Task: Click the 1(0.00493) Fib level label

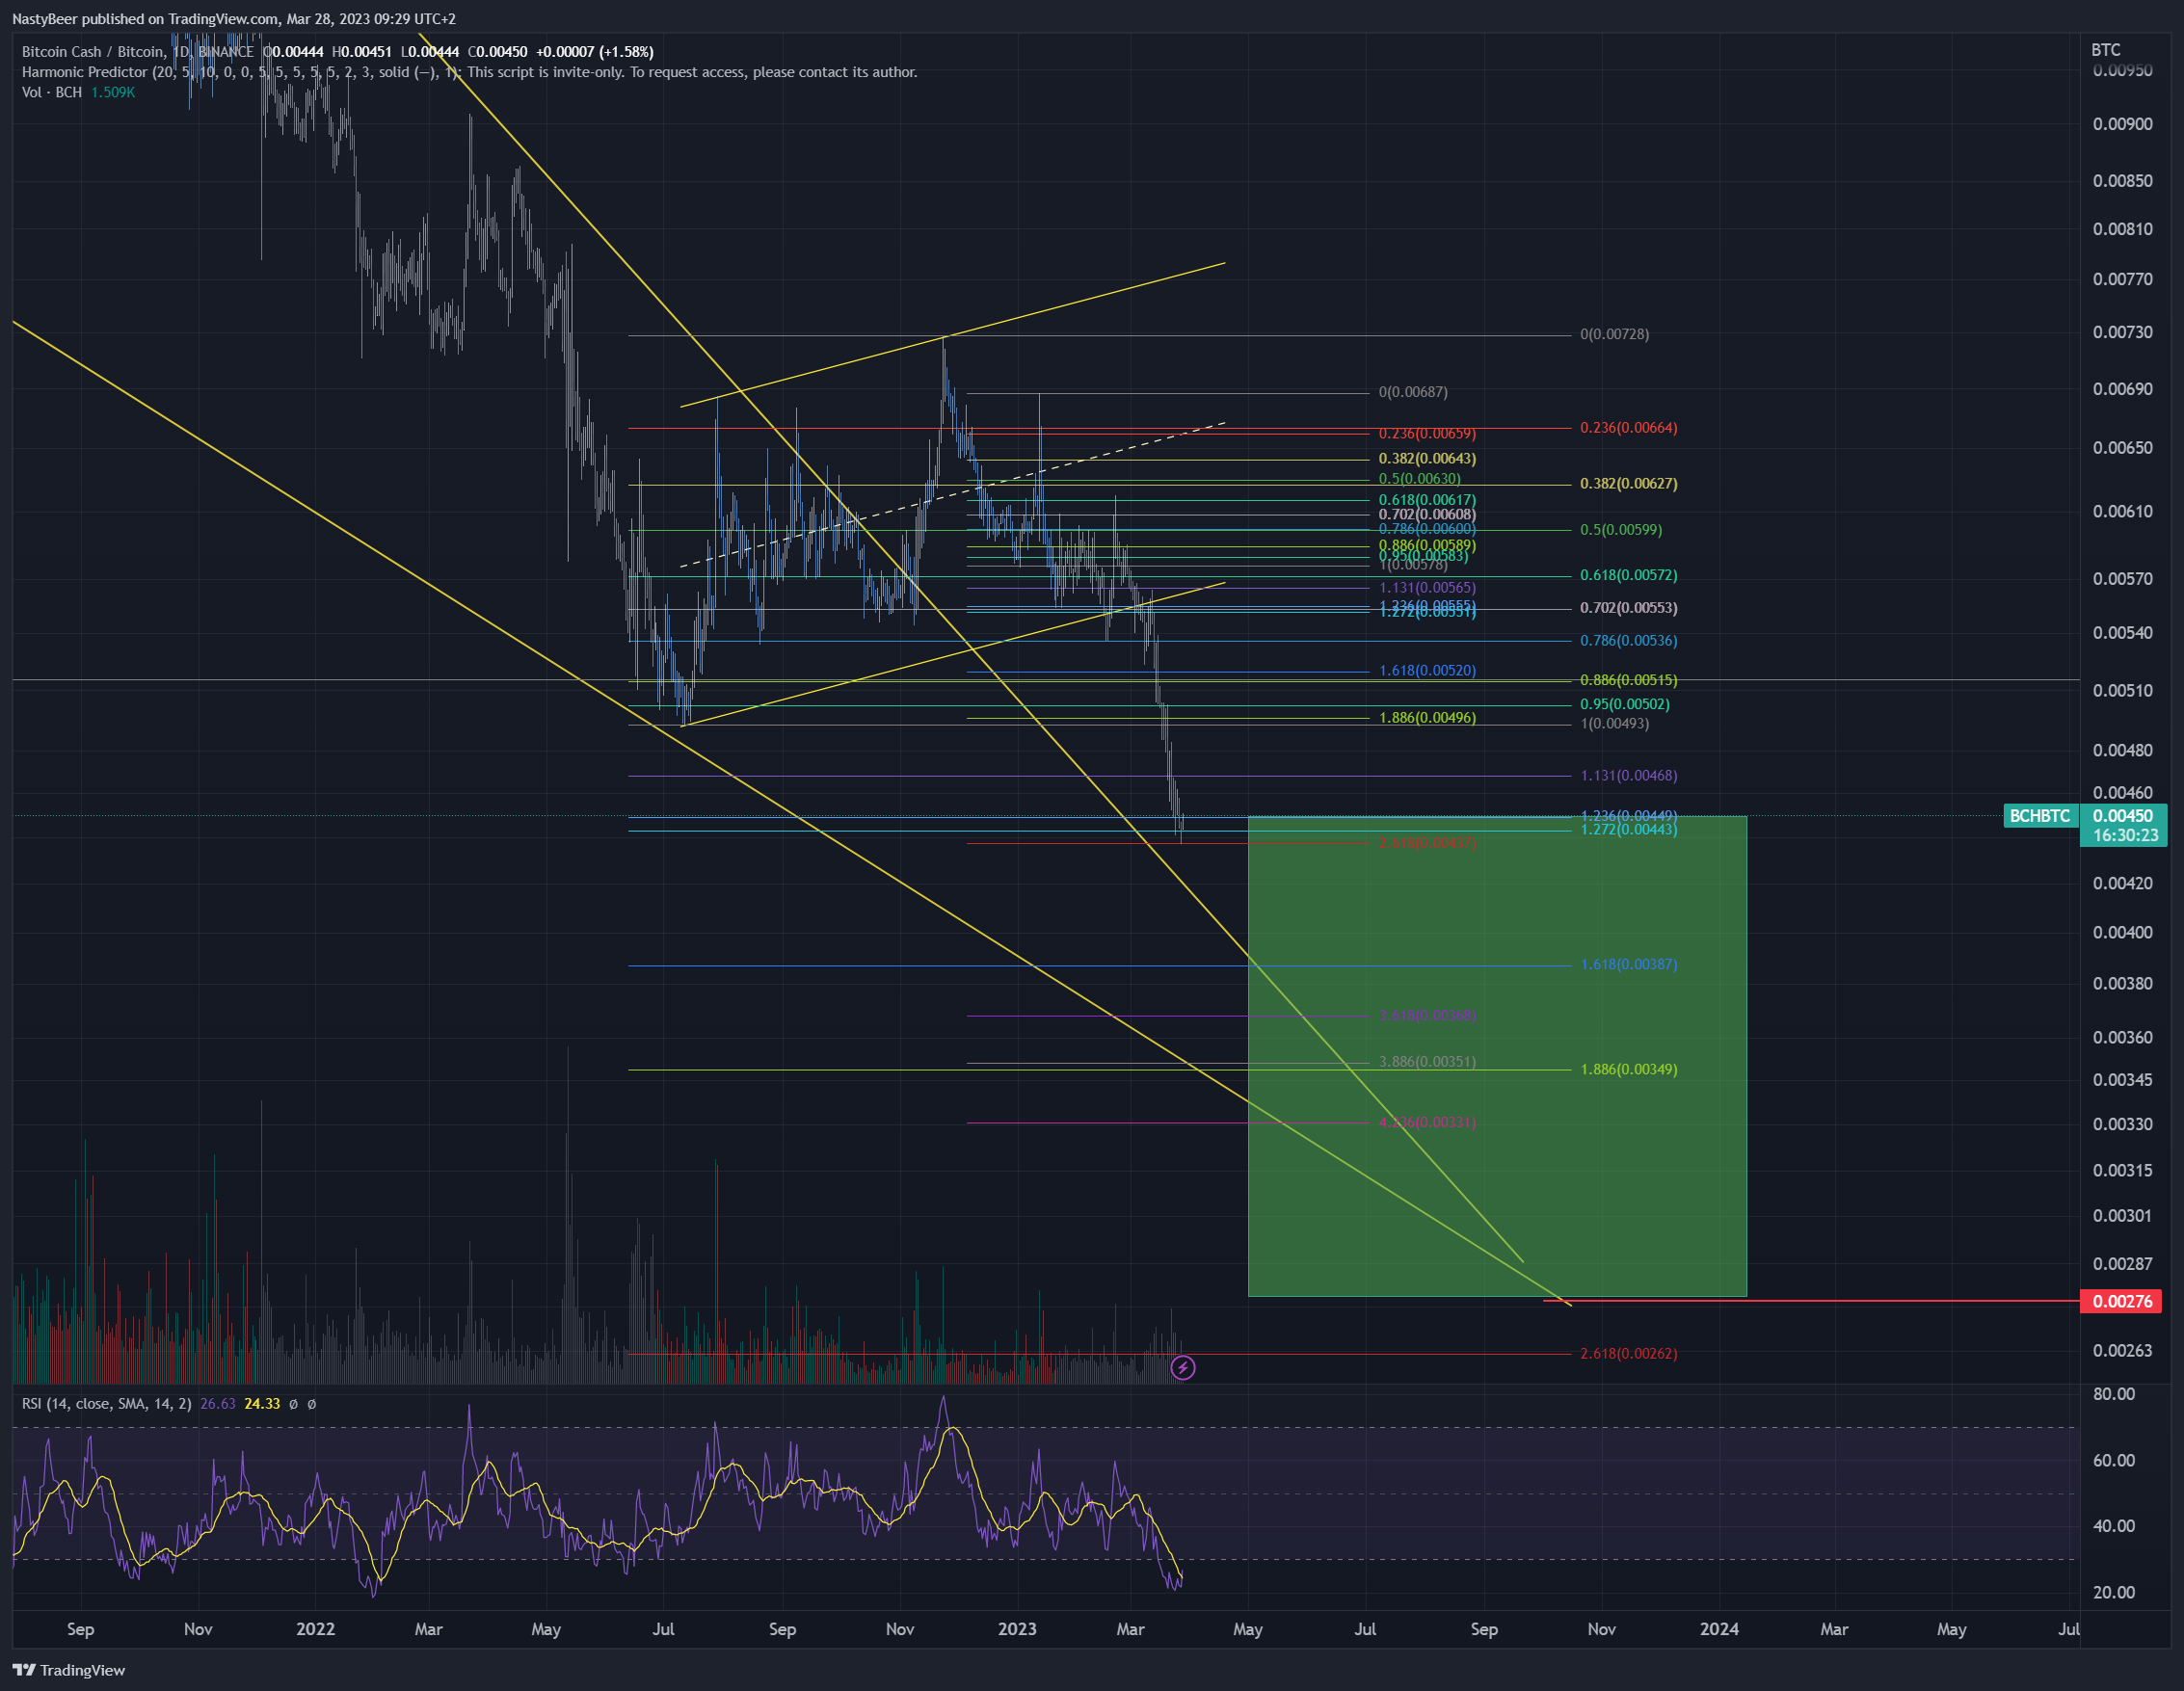Action: point(1614,724)
